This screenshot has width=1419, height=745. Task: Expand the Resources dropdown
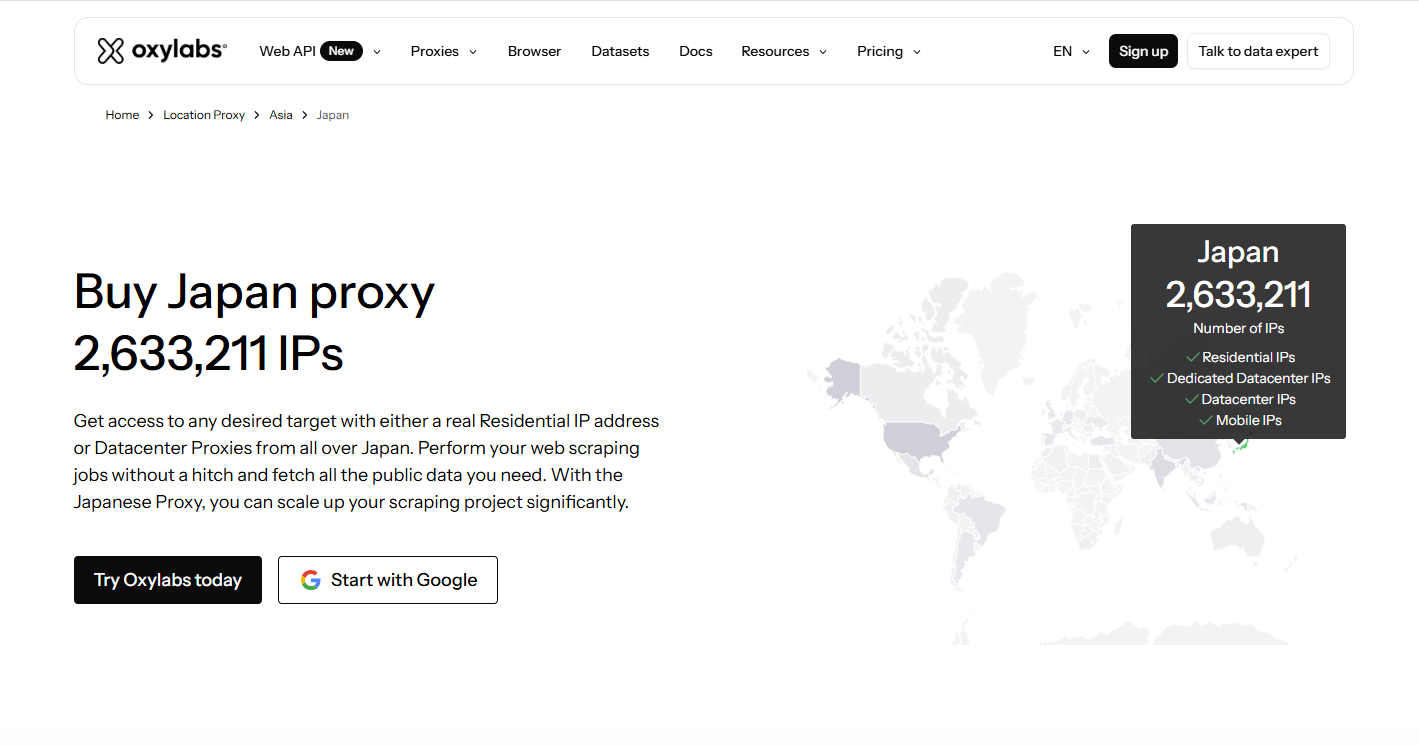pos(784,51)
